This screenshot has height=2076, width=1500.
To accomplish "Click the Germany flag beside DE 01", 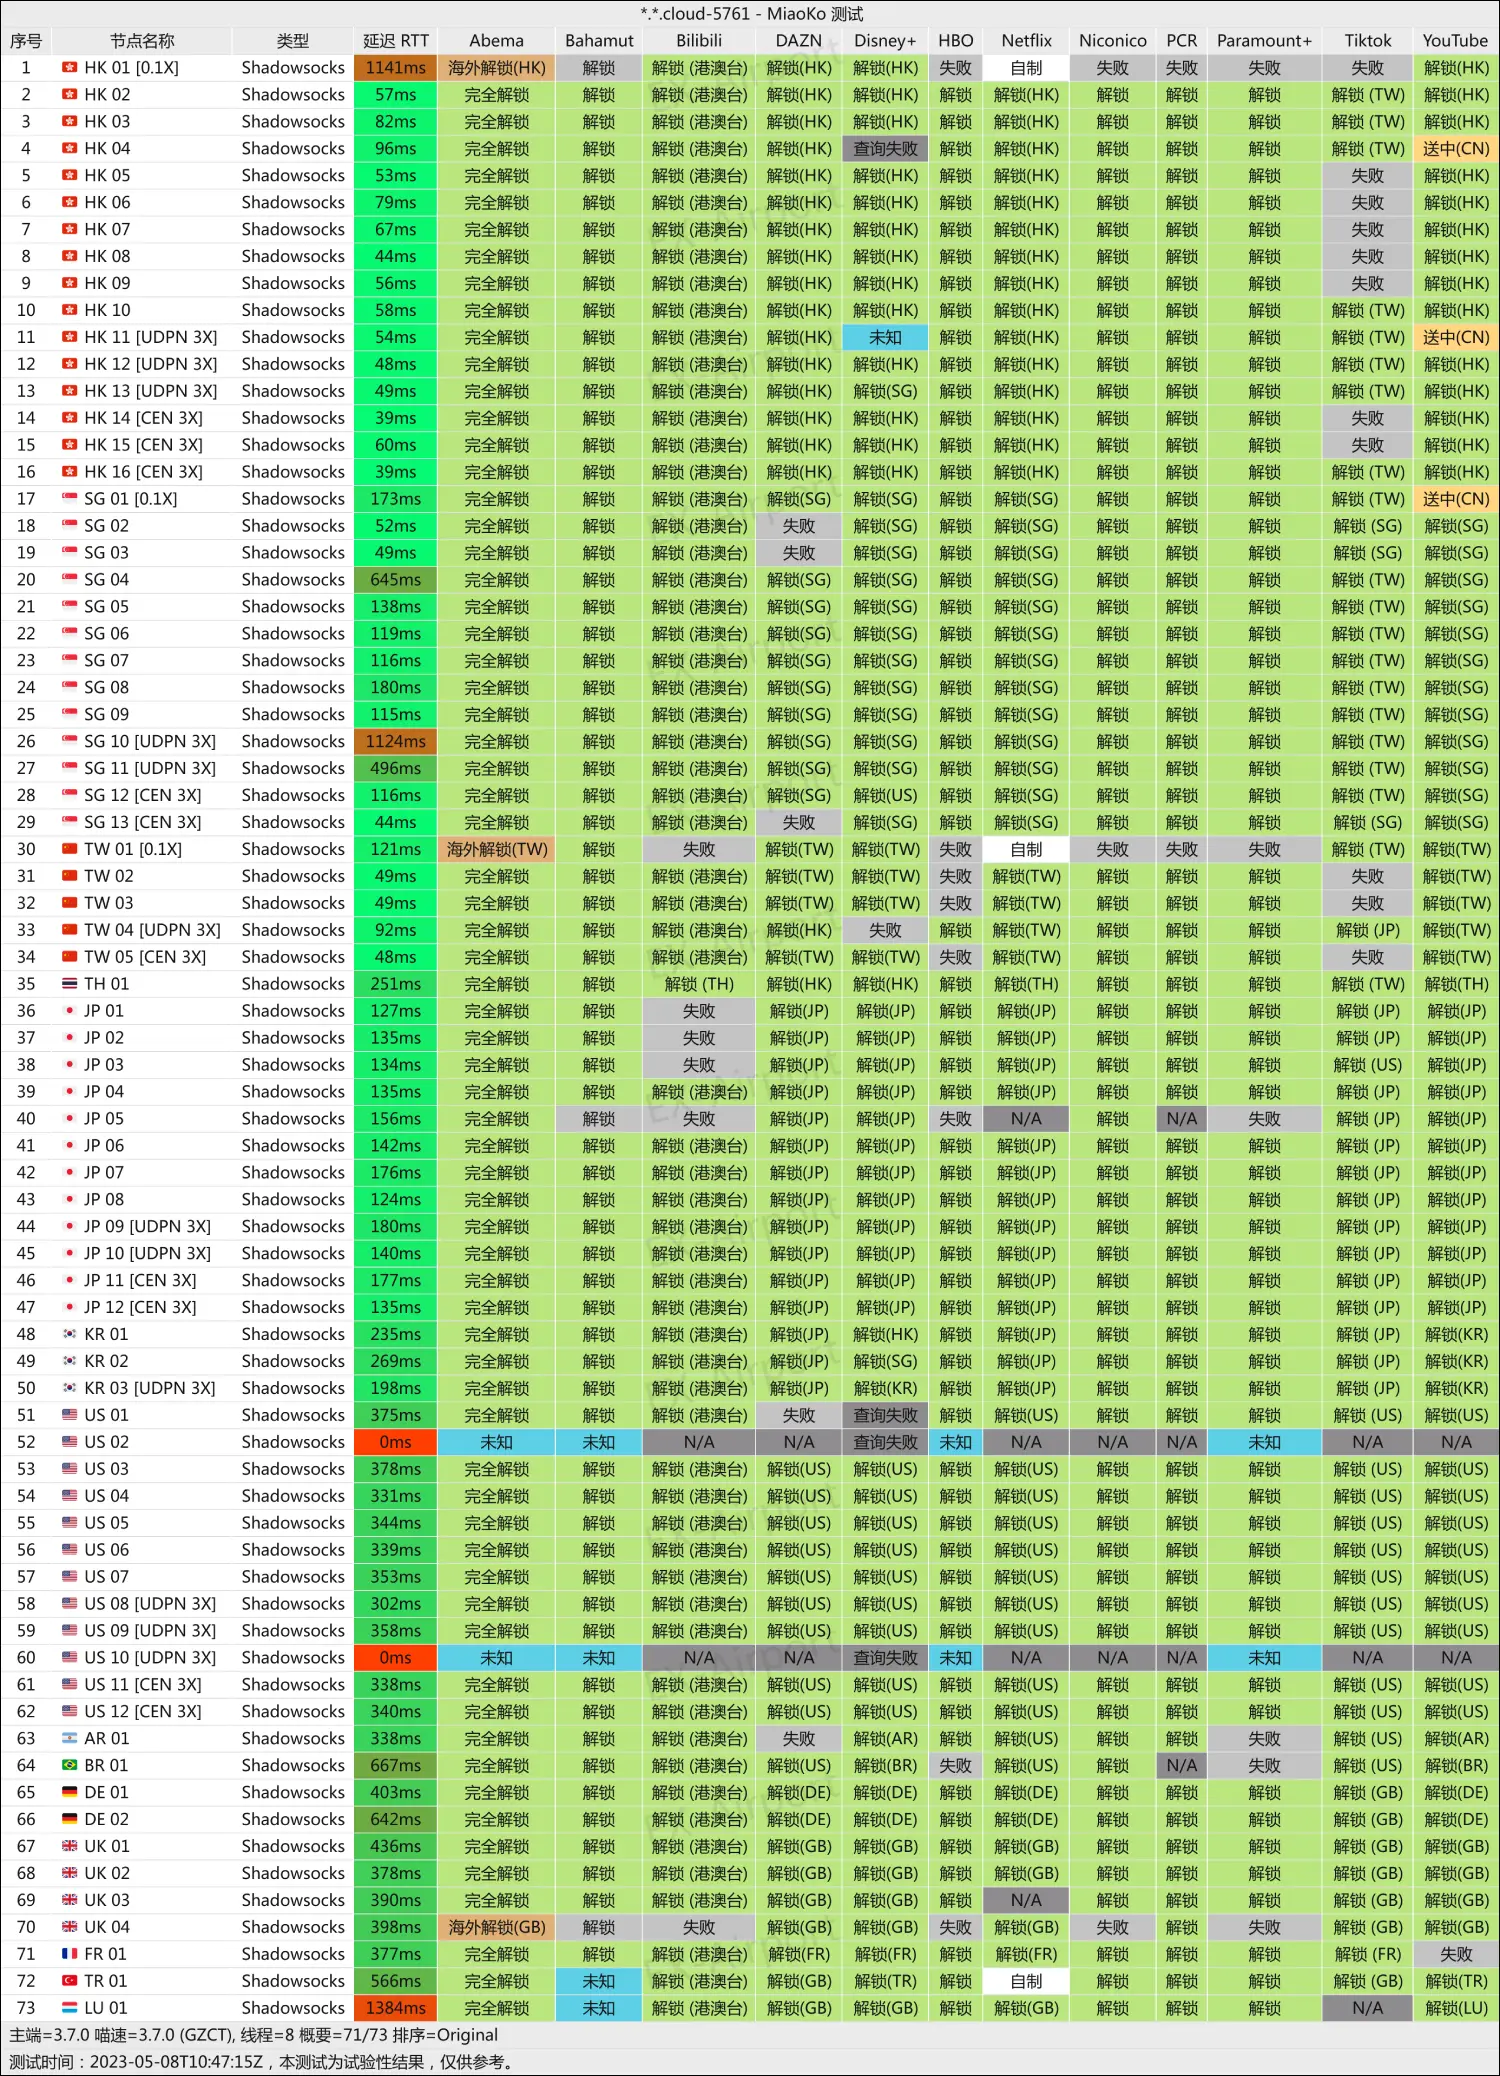I will click(69, 1792).
